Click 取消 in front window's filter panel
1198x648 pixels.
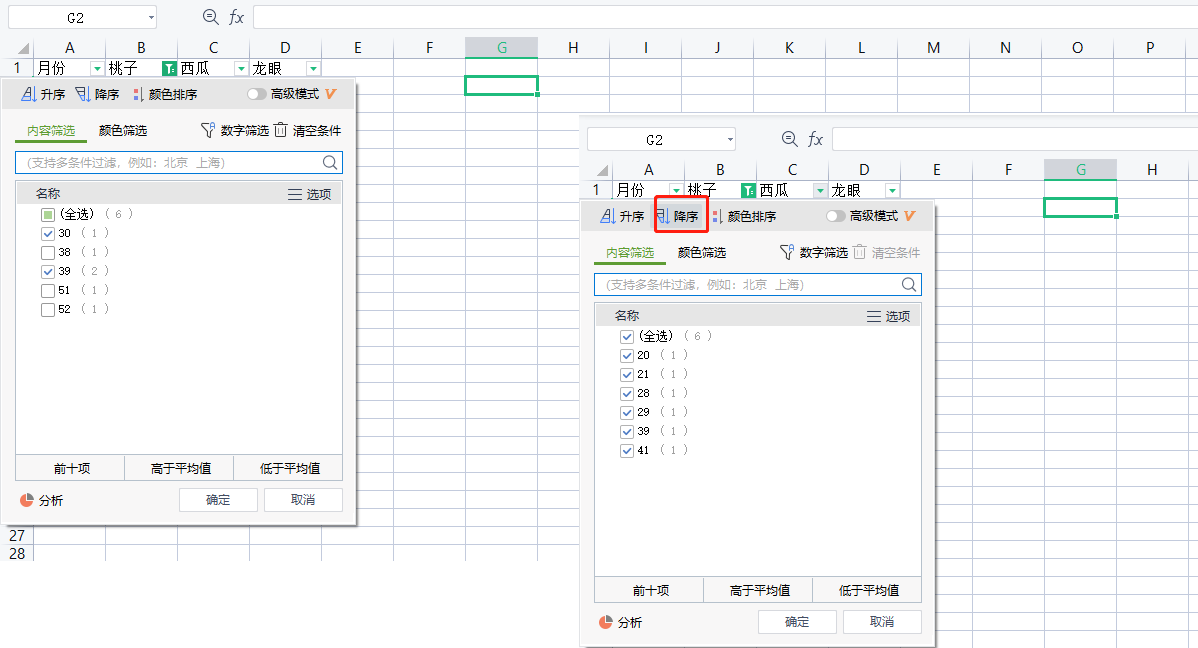[882, 622]
